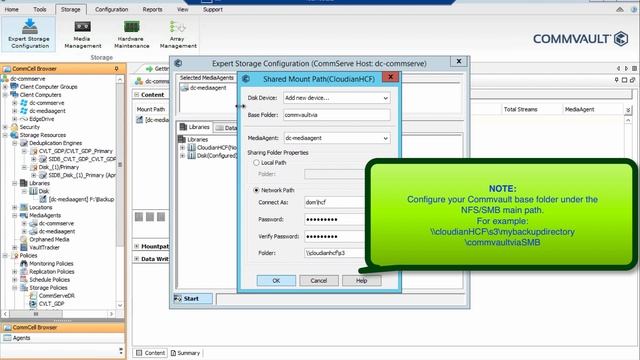Click the Password field
This screenshot has height=360, width=640.
coord(335,219)
